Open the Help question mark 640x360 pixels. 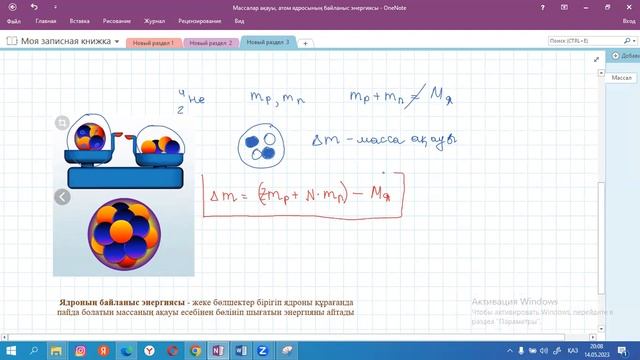point(542,7)
